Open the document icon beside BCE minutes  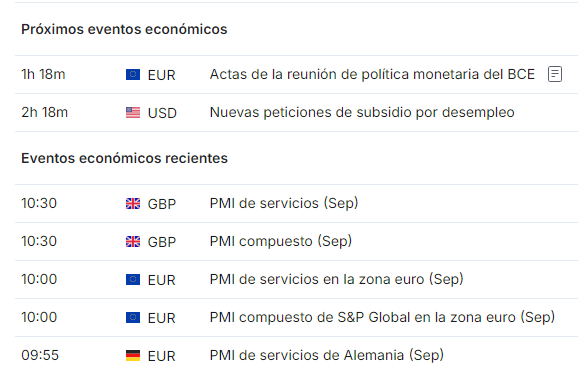coord(554,74)
